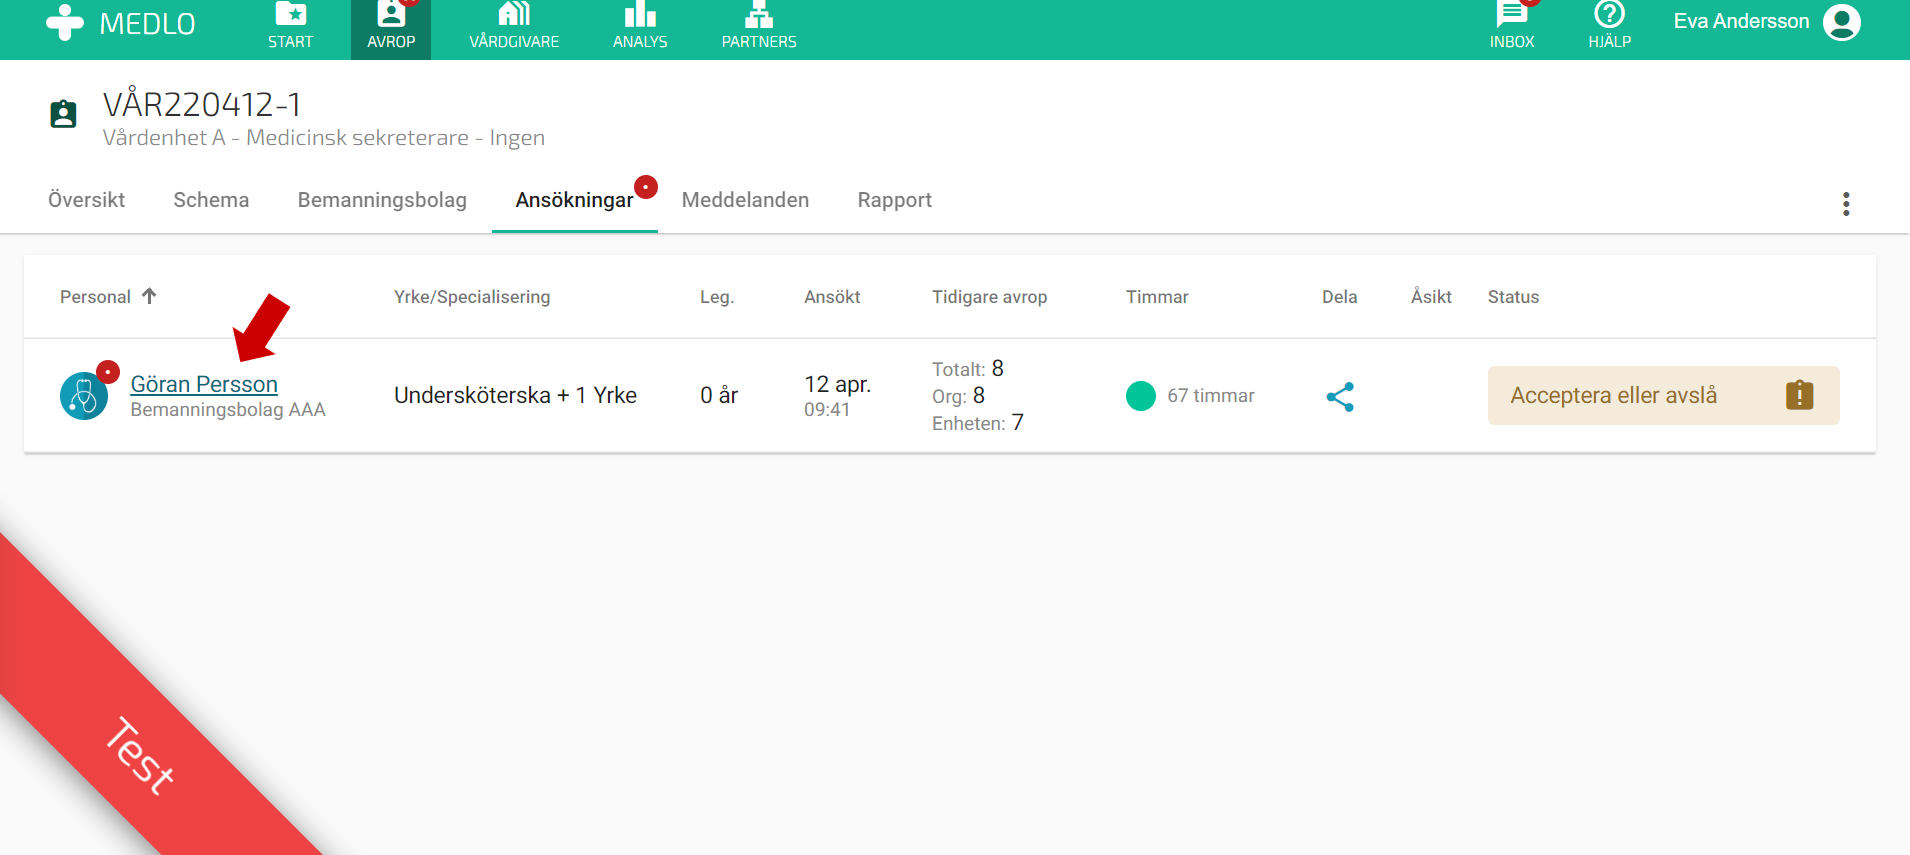Open the ANALYS section
The width and height of the screenshot is (1910, 855).
640,26
